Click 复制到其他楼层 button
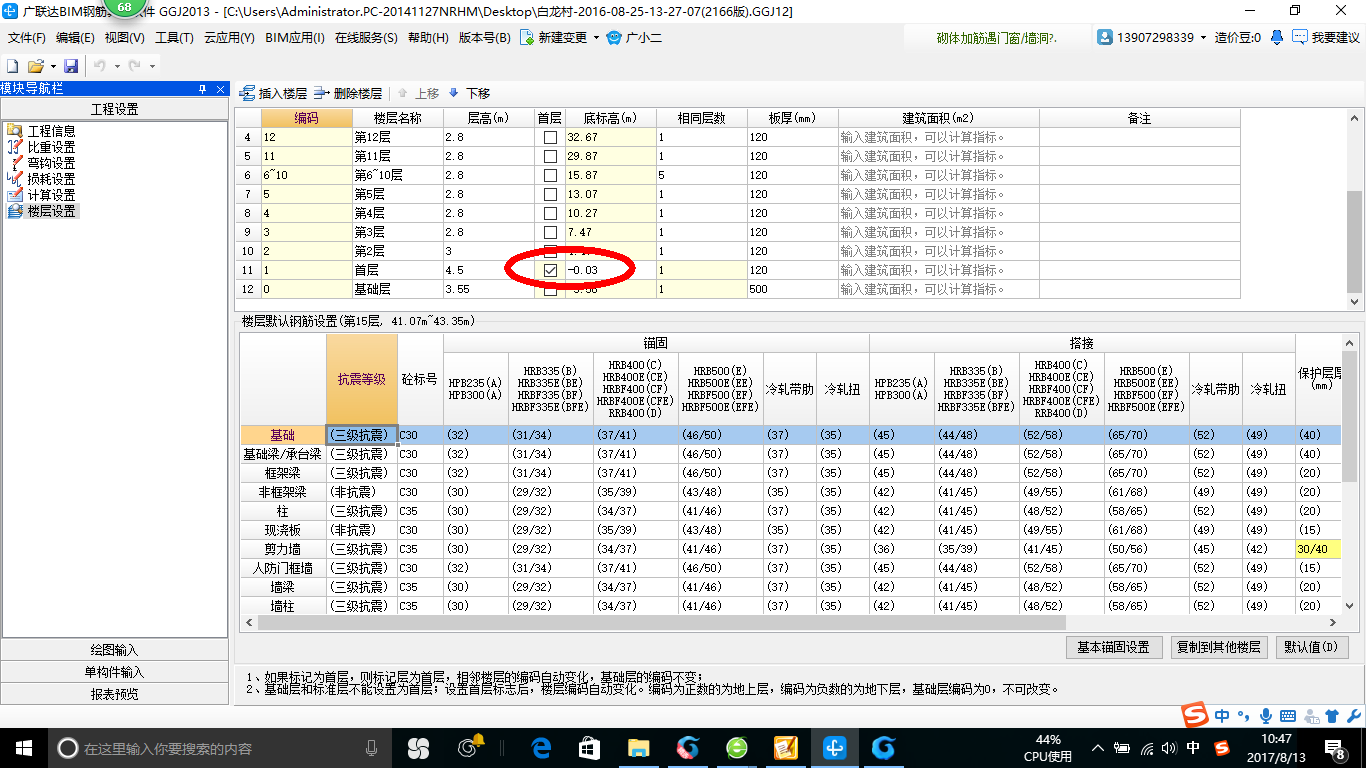Screen dimensions: 1366x768 click(1218, 647)
